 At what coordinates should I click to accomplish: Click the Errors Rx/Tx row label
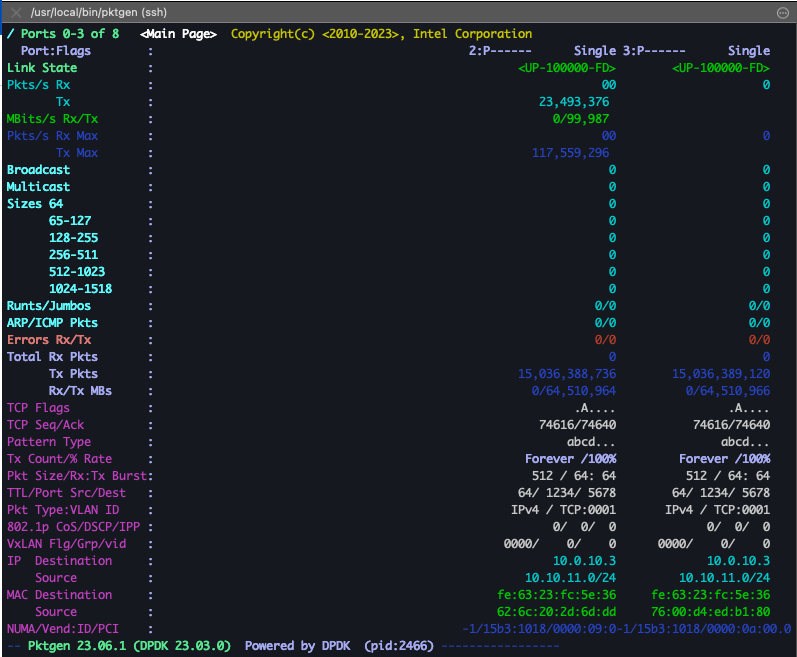point(49,340)
